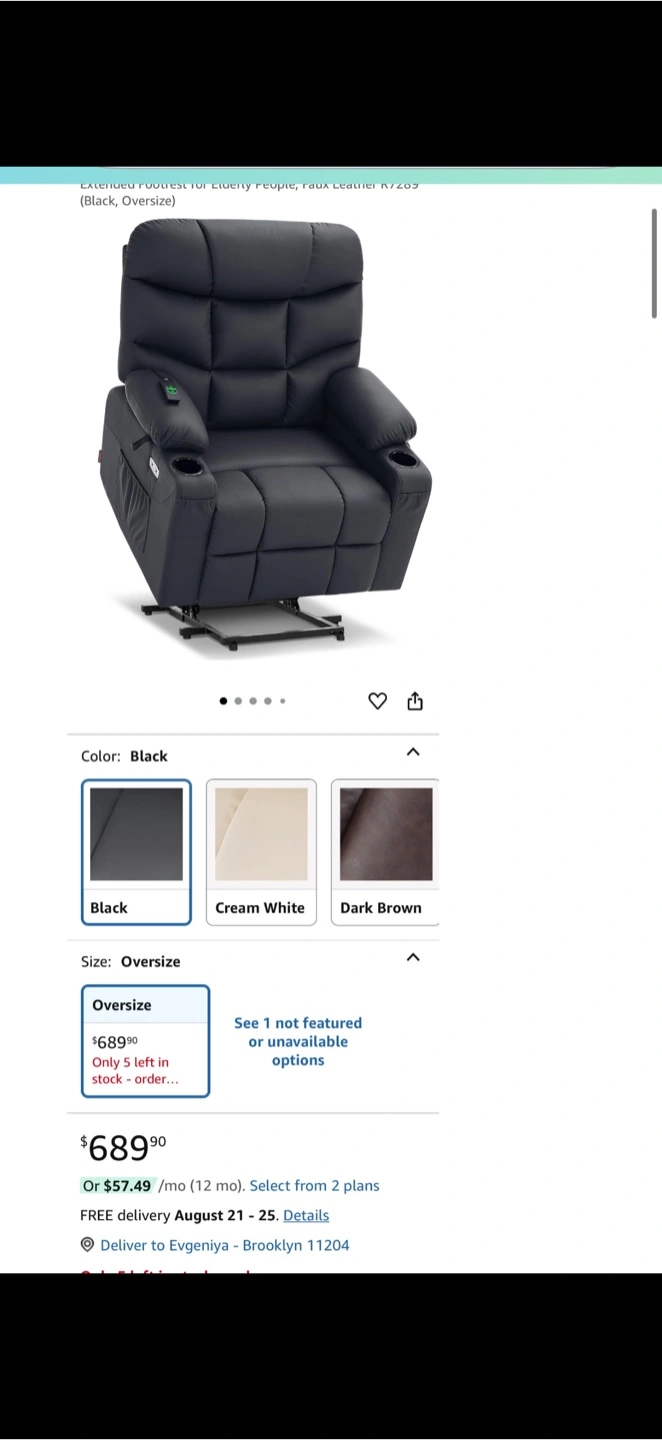Go to the first image carousel dot
662x1440 pixels.
(x=223, y=701)
